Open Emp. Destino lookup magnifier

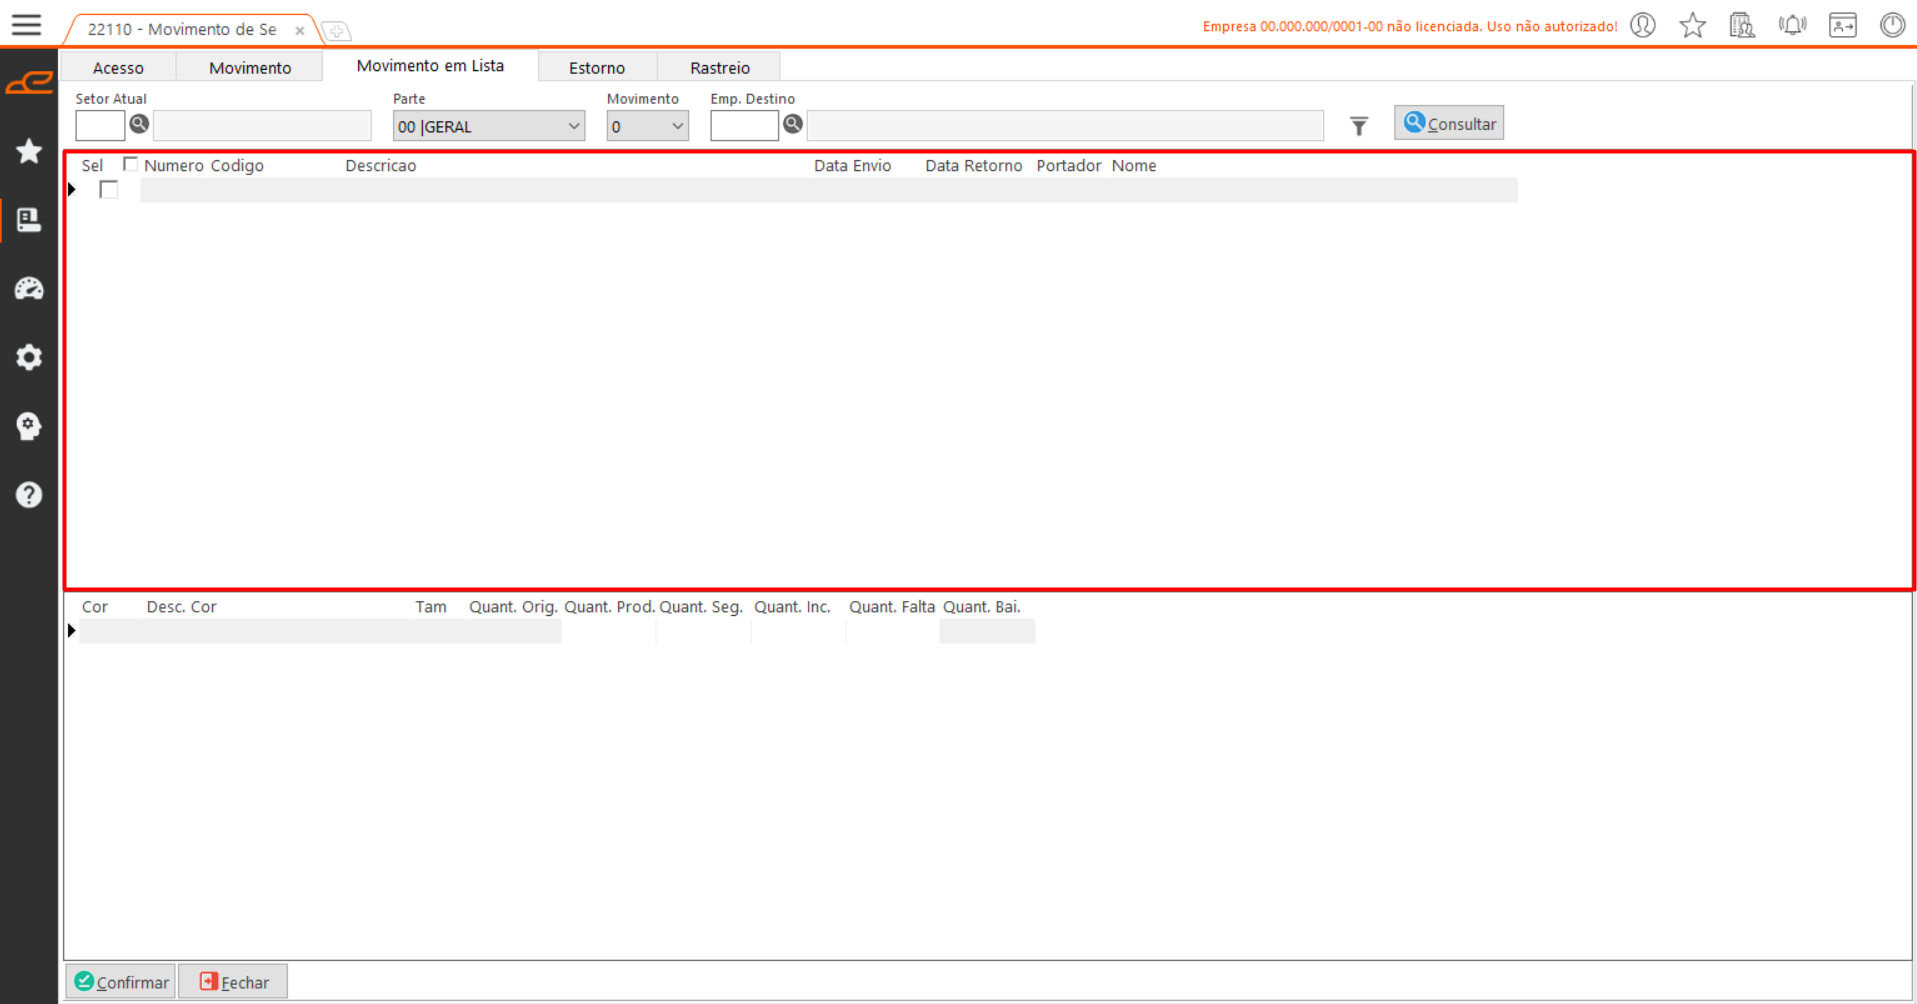coord(792,124)
